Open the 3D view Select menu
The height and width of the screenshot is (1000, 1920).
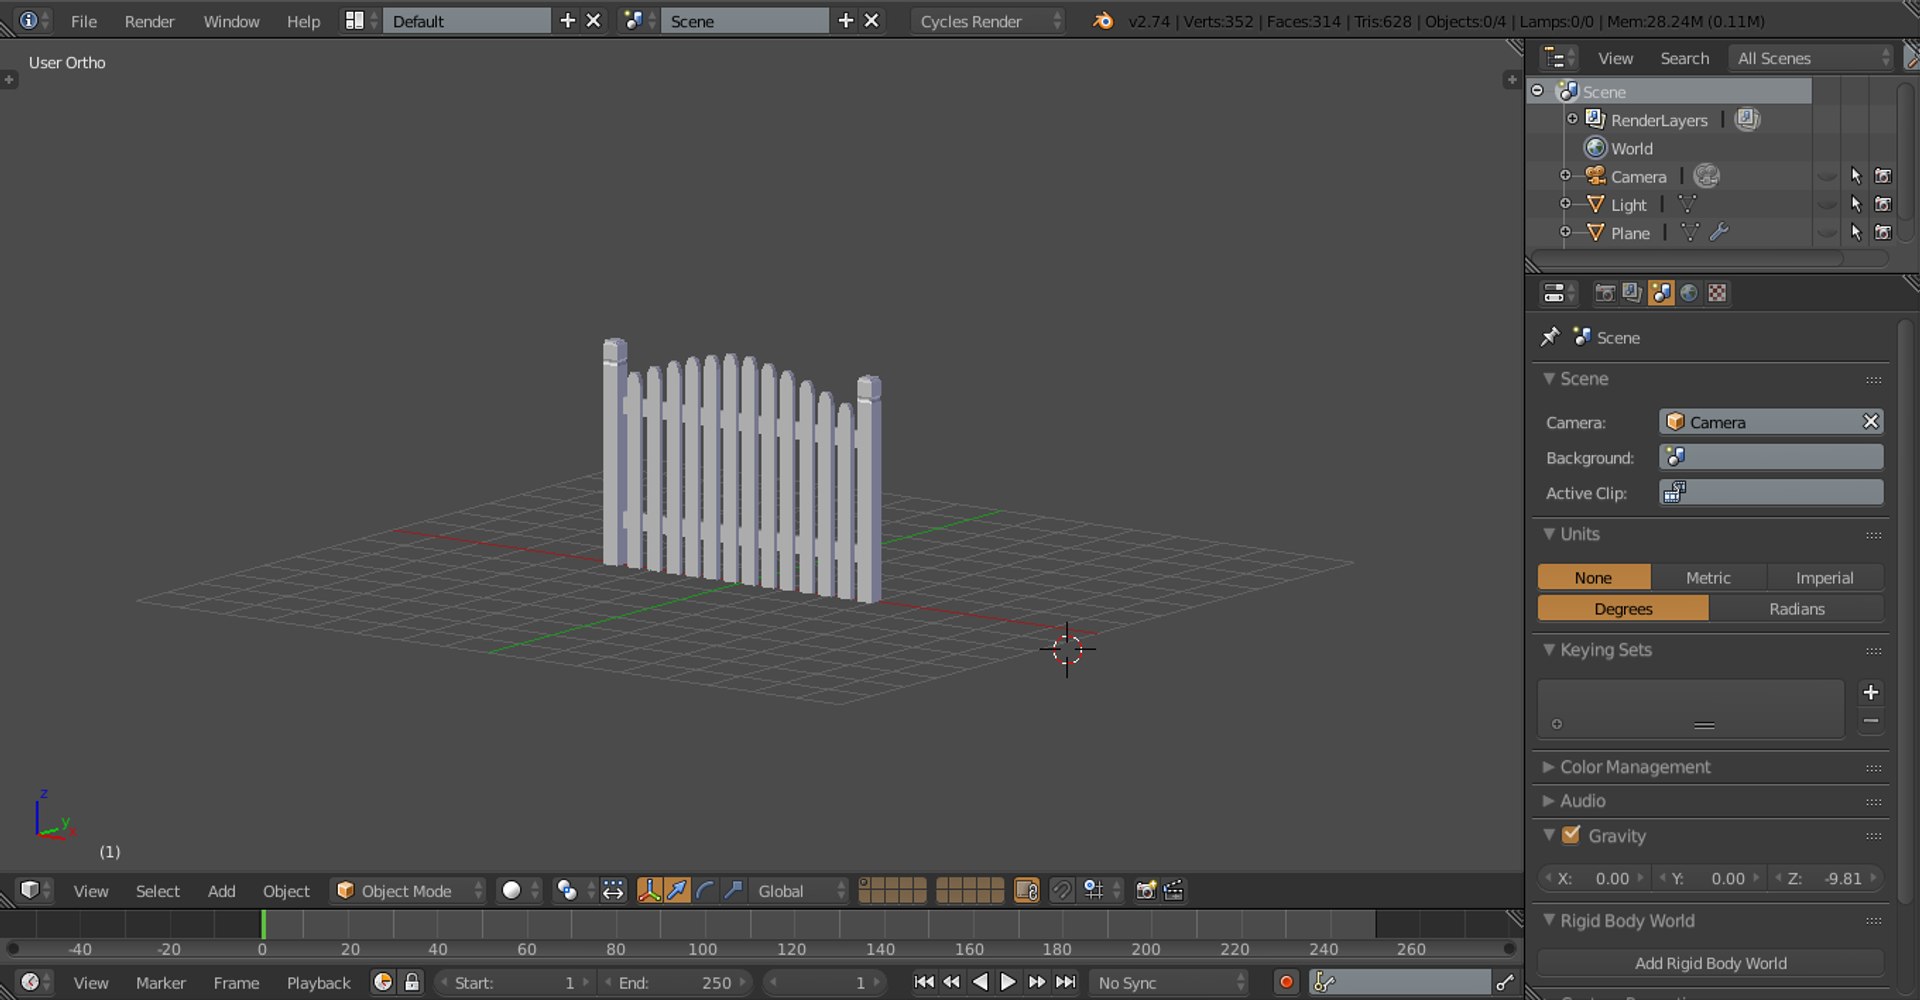pyautogui.click(x=158, y=891)
